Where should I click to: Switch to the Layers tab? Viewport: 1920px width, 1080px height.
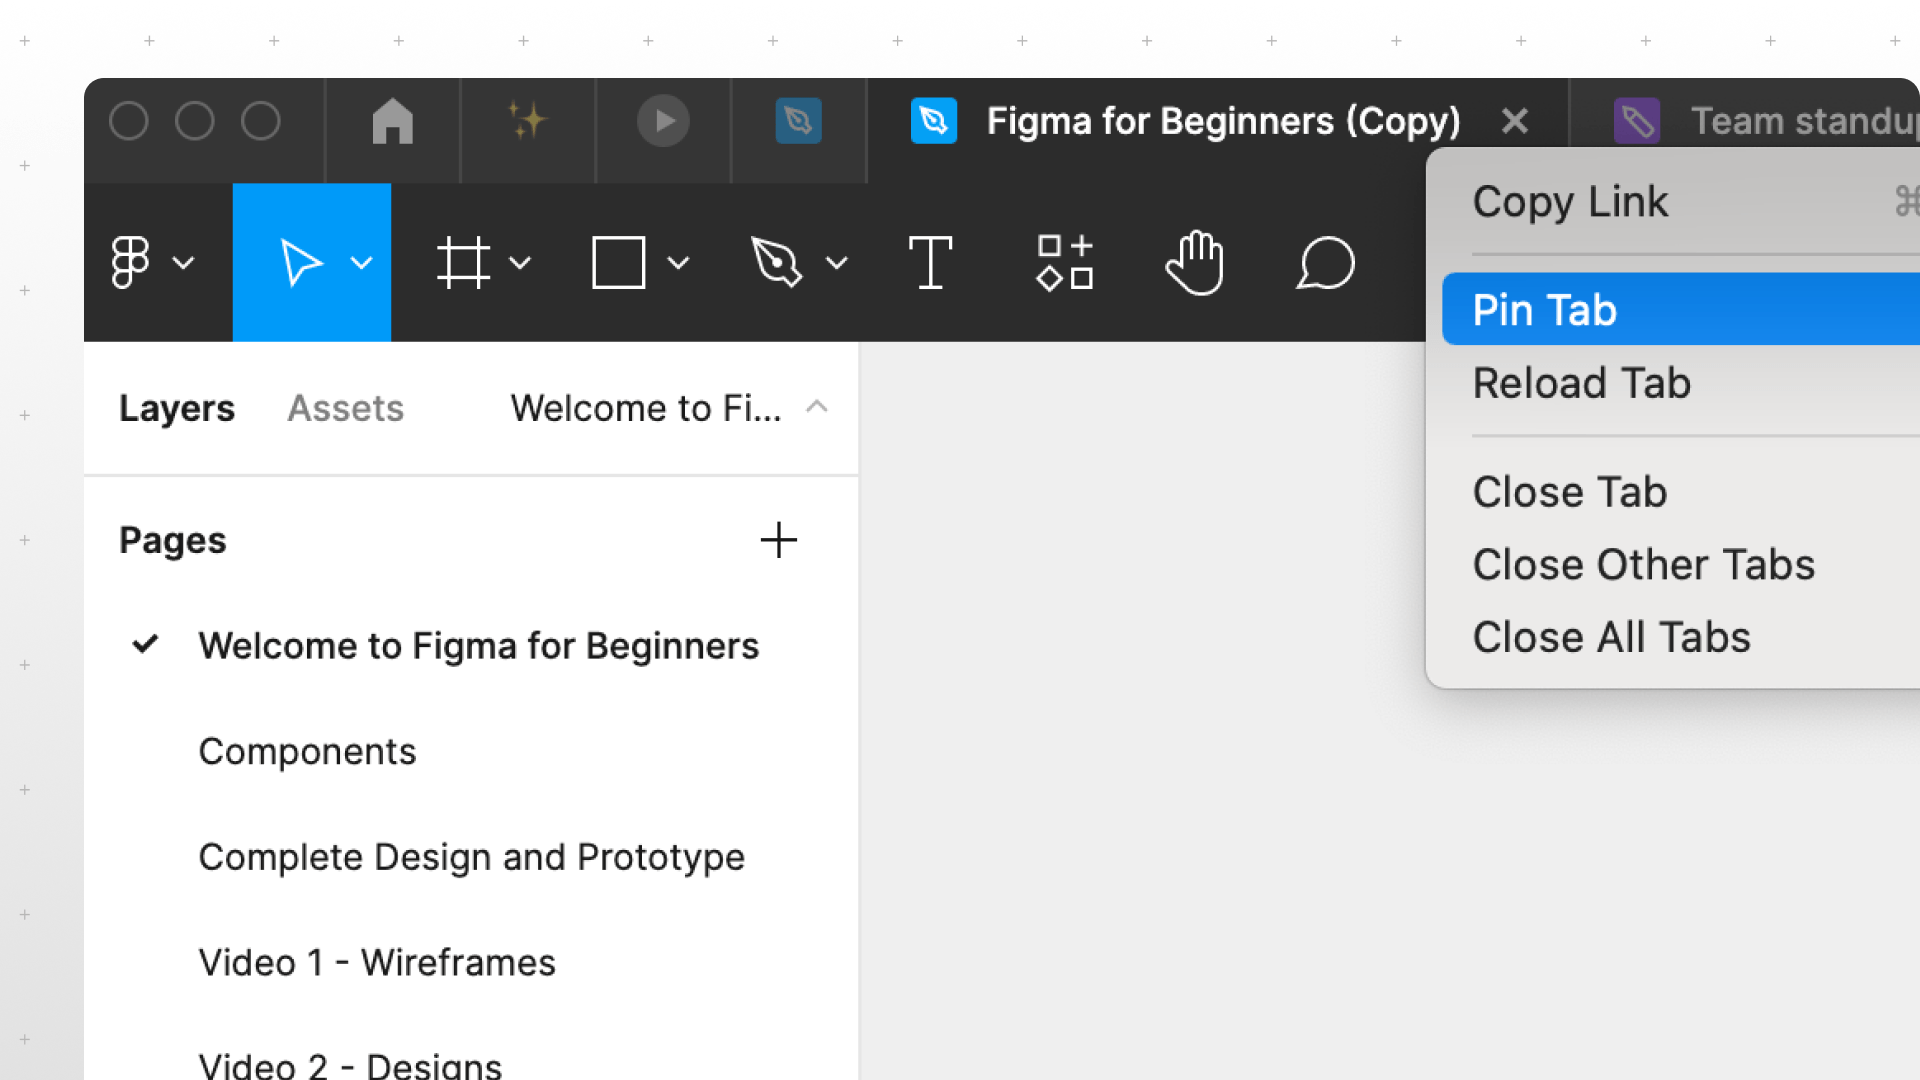click(x=177, y=408)
